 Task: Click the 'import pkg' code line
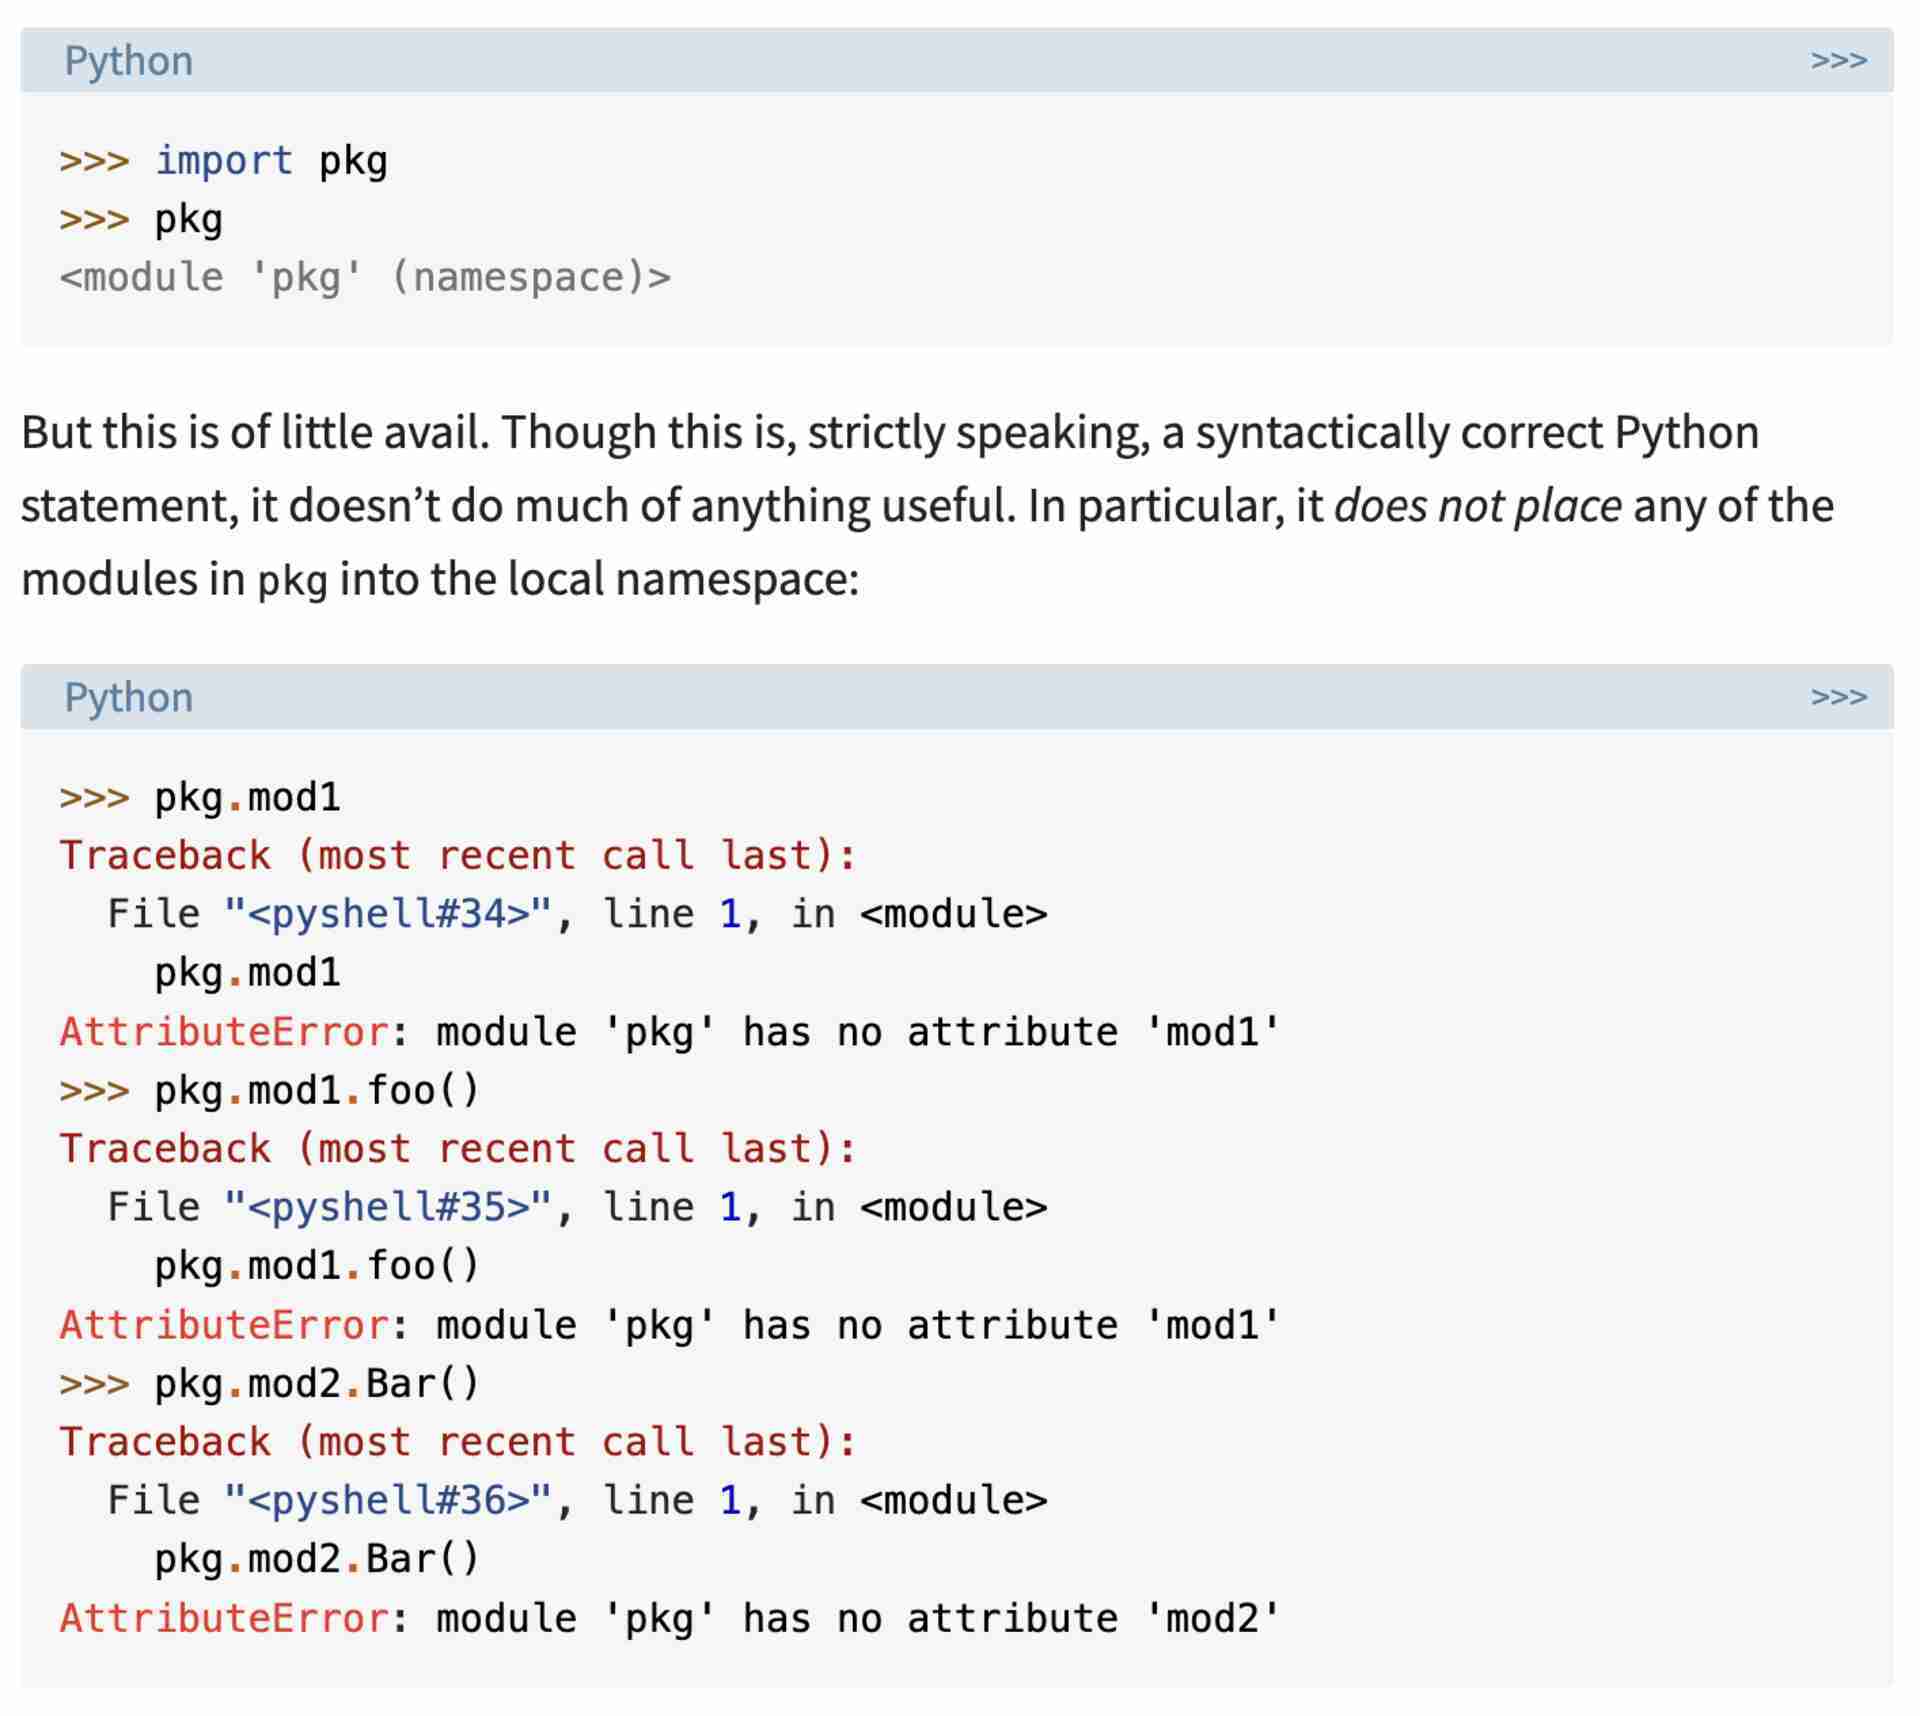[x=224, y=161]
